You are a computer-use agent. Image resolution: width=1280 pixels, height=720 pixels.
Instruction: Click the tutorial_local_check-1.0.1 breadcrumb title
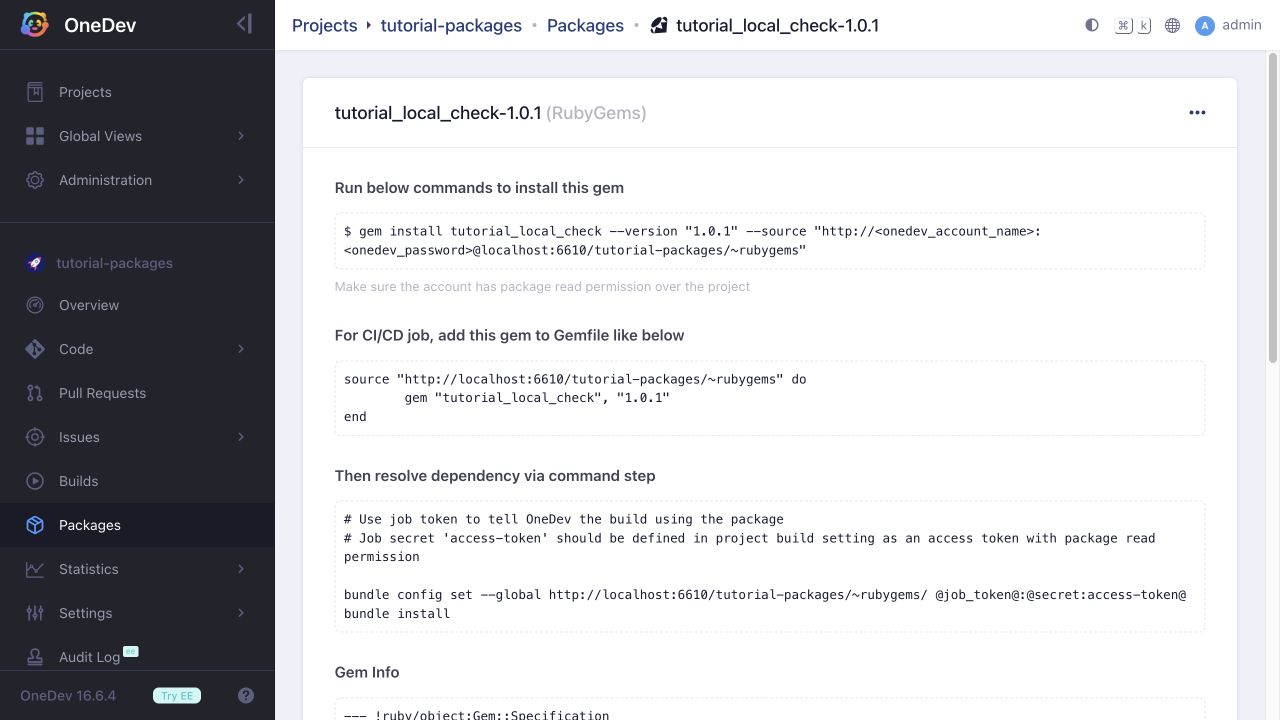(x=777, y=25)
